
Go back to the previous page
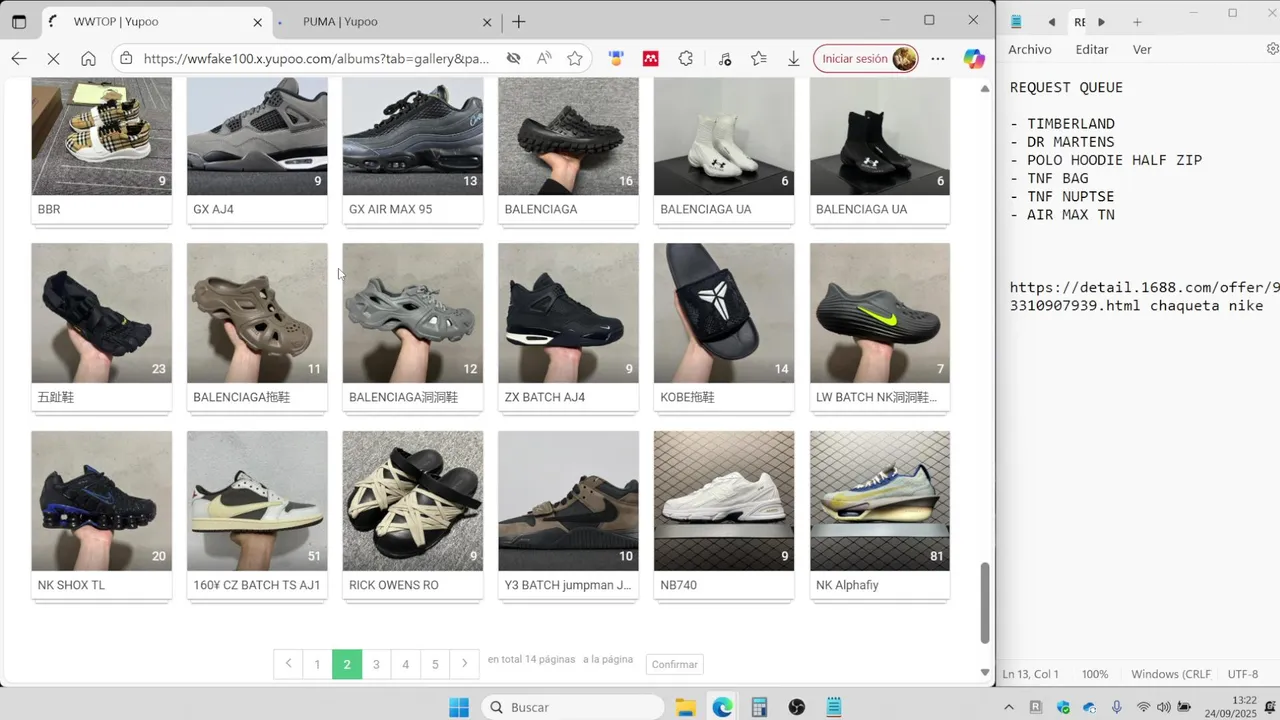19,59
